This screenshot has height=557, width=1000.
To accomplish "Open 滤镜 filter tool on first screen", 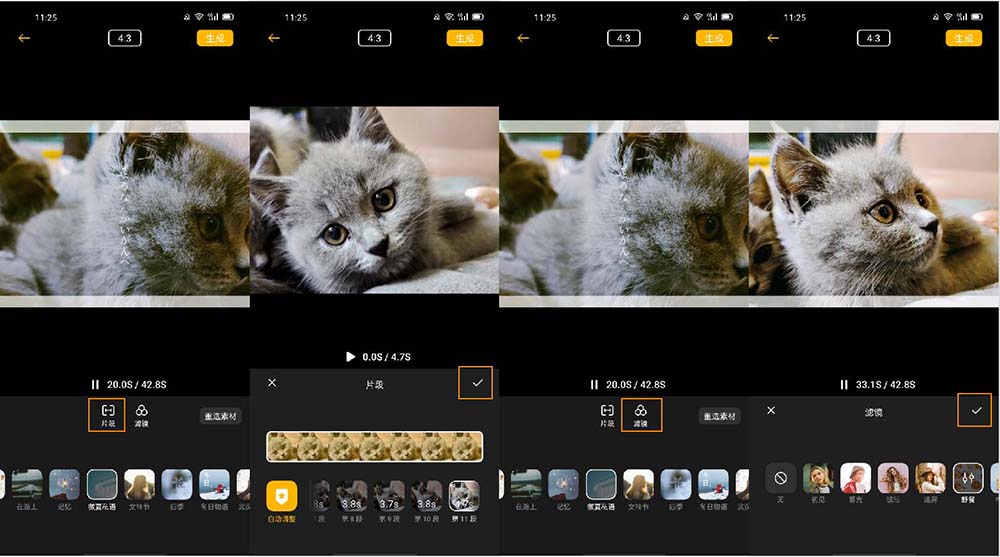I will (142, 415).
